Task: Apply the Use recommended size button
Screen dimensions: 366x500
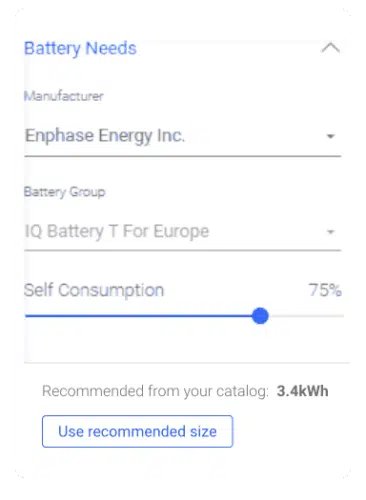Action: point(137,431)
